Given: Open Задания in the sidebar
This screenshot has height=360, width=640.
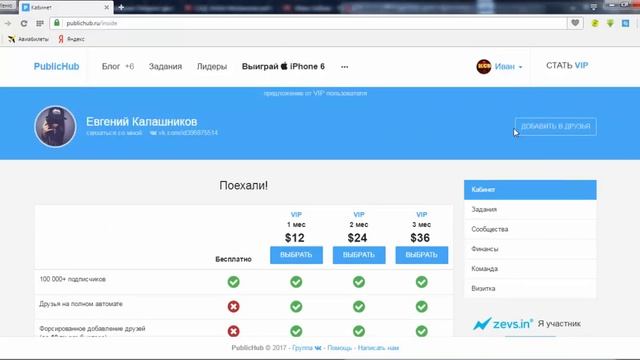Looking at the screenshot, I should click(x=530, y=209).
